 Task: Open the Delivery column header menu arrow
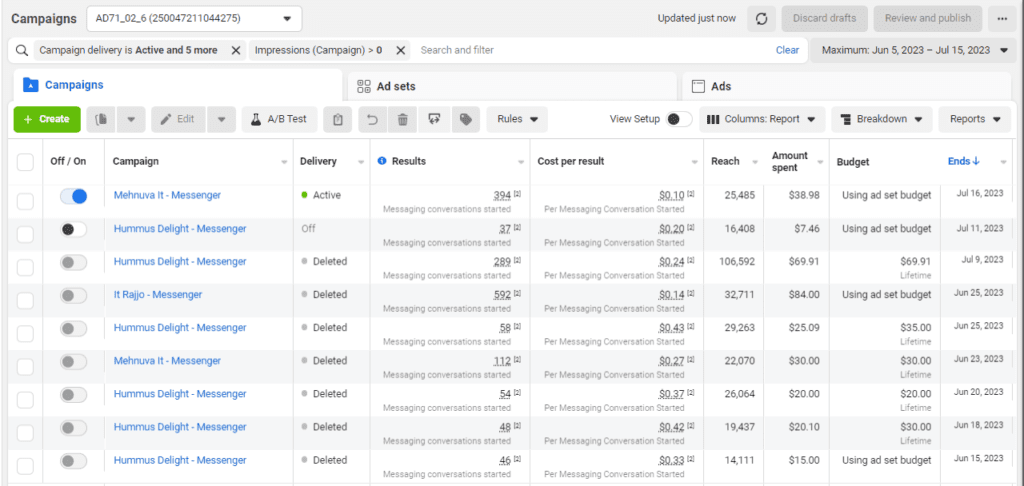point(361,162)
